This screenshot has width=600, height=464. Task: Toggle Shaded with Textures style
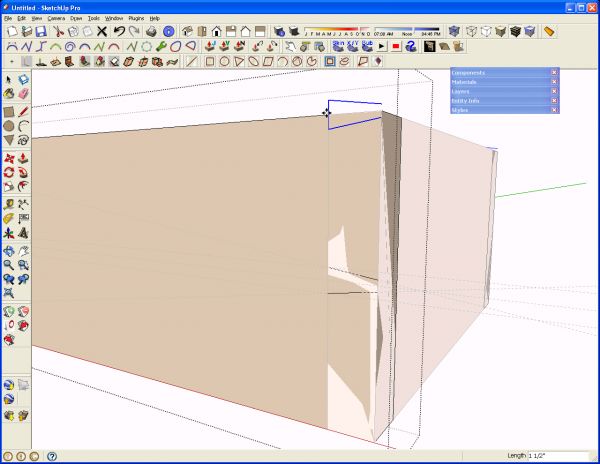pyautogui.click(x=515, y=31)
